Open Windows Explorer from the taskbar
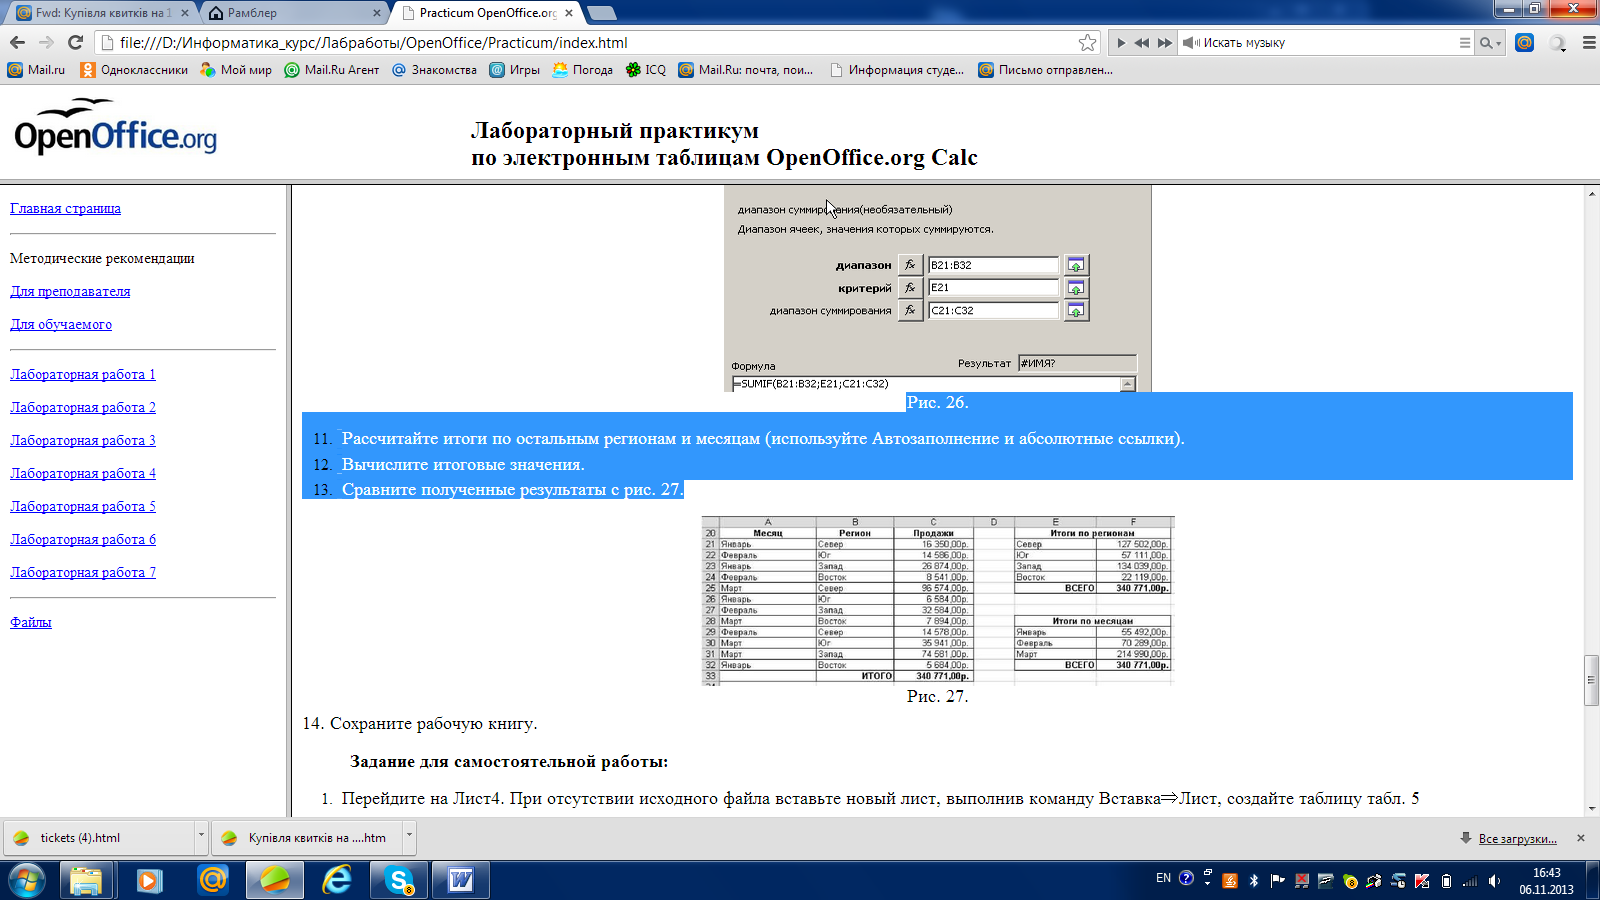1600x900 pixels. pos(86,880)
